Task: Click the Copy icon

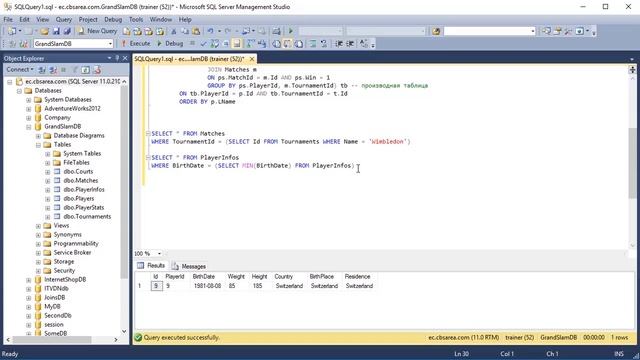Action: 185,31
